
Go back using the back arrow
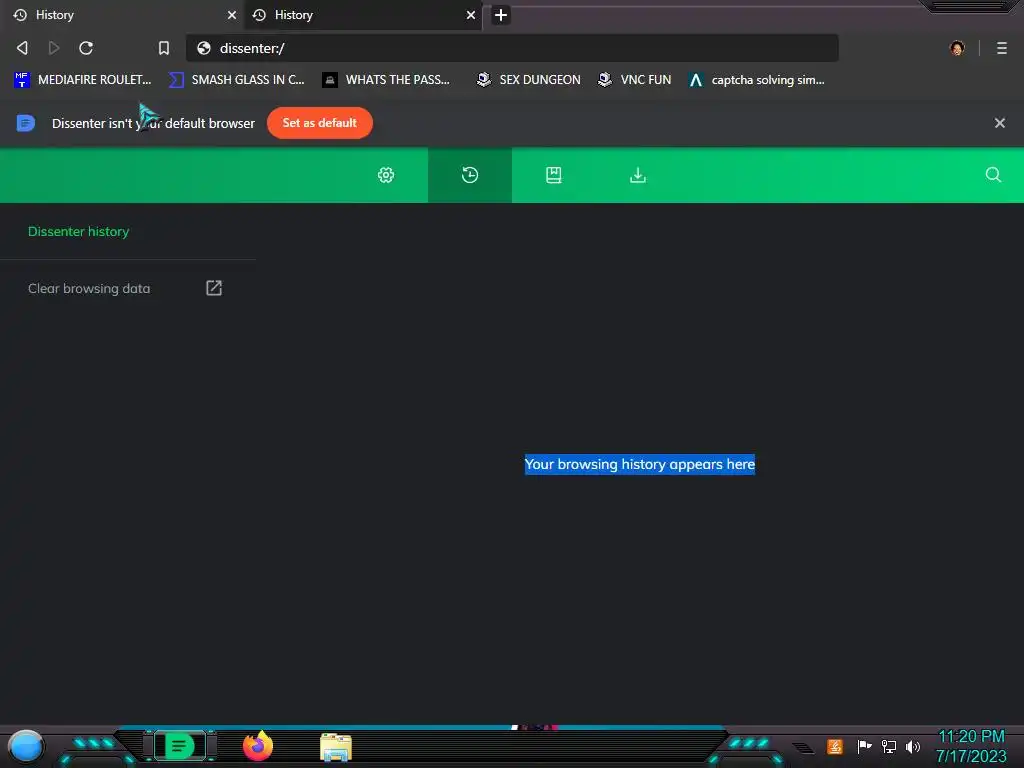pyautogui.click(x=22, y=48)
